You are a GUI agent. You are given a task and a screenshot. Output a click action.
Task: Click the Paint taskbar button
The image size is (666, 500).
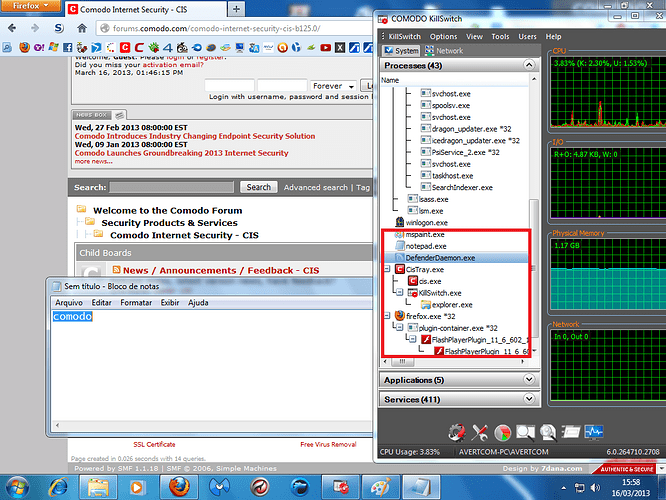pos(381,487)
